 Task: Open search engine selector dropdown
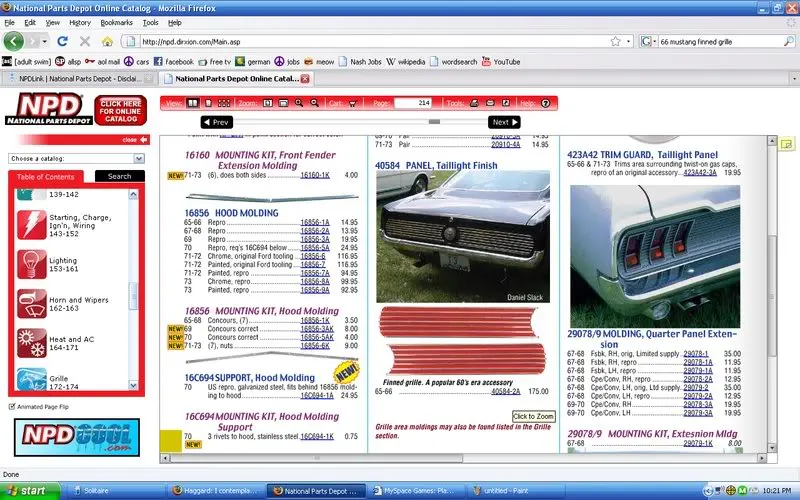coord(648,41)
